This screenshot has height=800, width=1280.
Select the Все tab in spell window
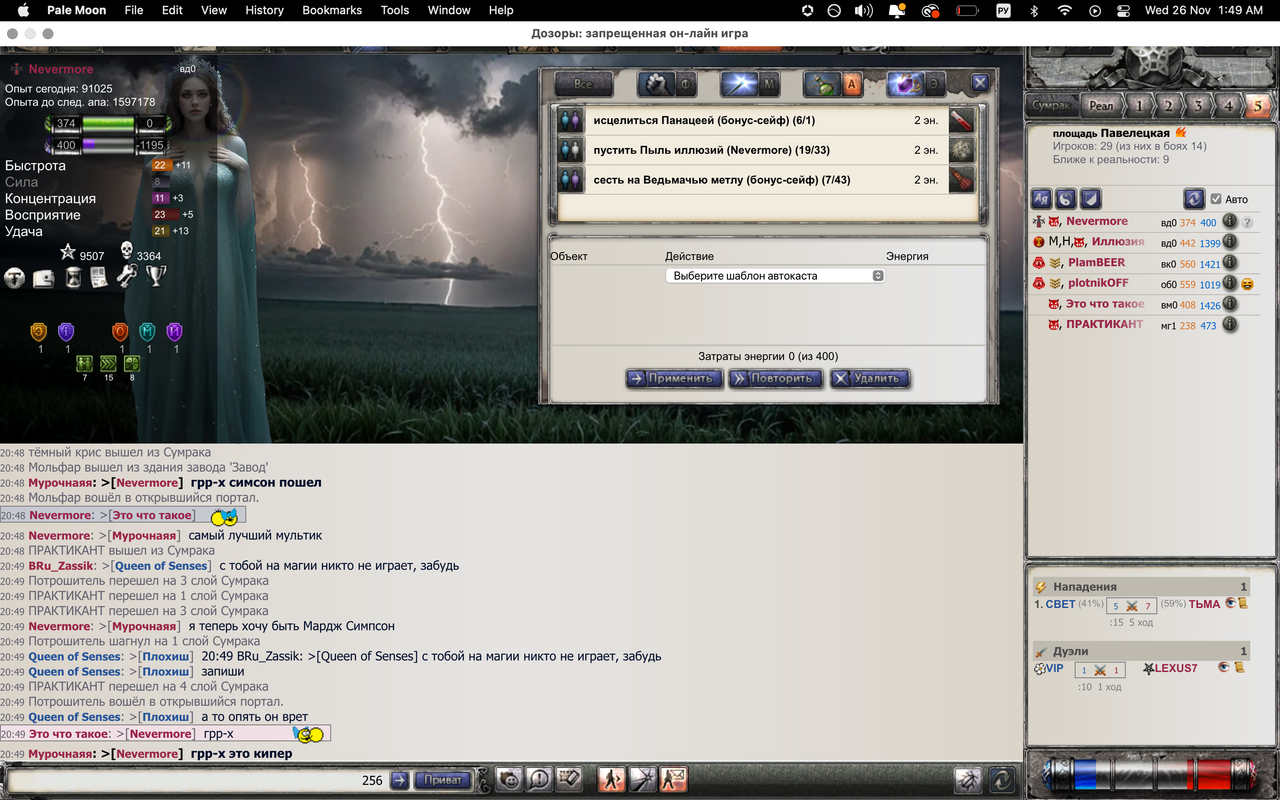582,84
